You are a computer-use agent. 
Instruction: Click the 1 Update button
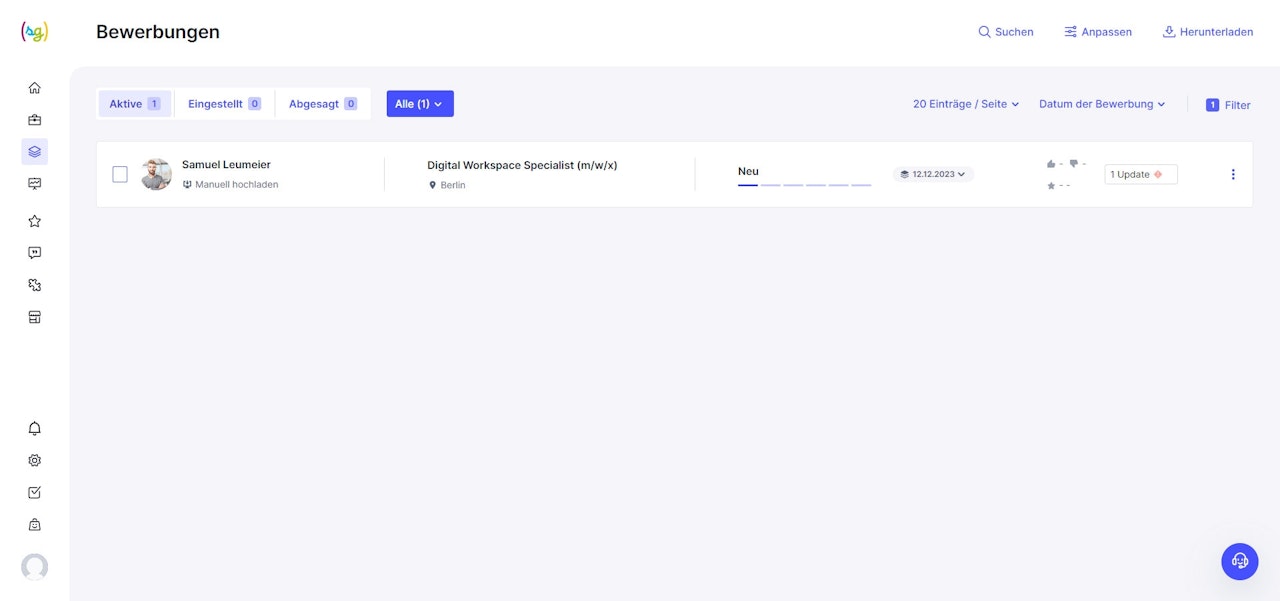point(1140,174)
